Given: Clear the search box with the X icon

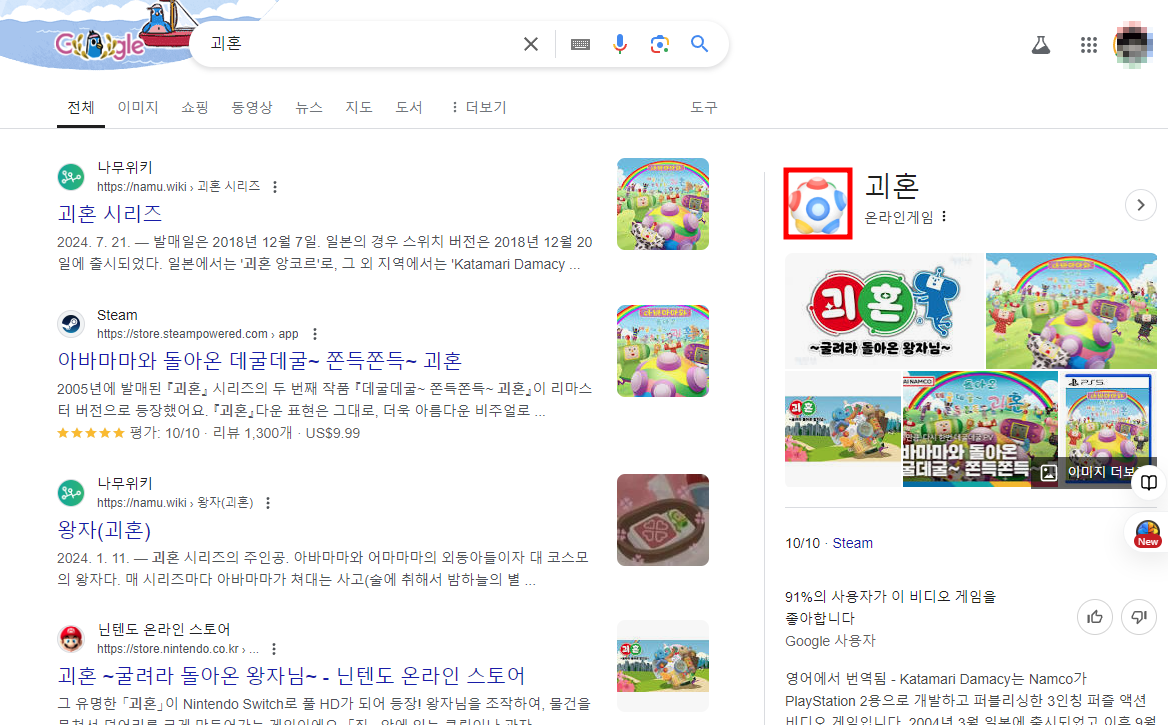Looking at the screenshot, I should [530, 44].
